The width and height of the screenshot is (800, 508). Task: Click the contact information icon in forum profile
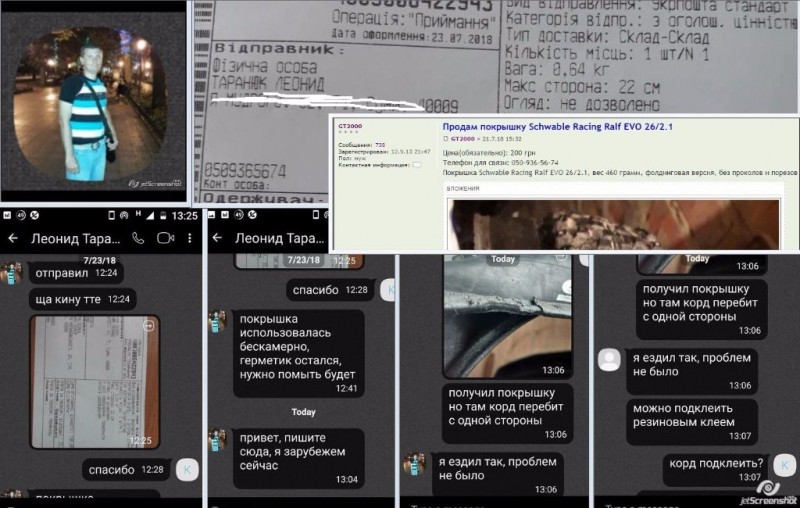coord(417,163)
